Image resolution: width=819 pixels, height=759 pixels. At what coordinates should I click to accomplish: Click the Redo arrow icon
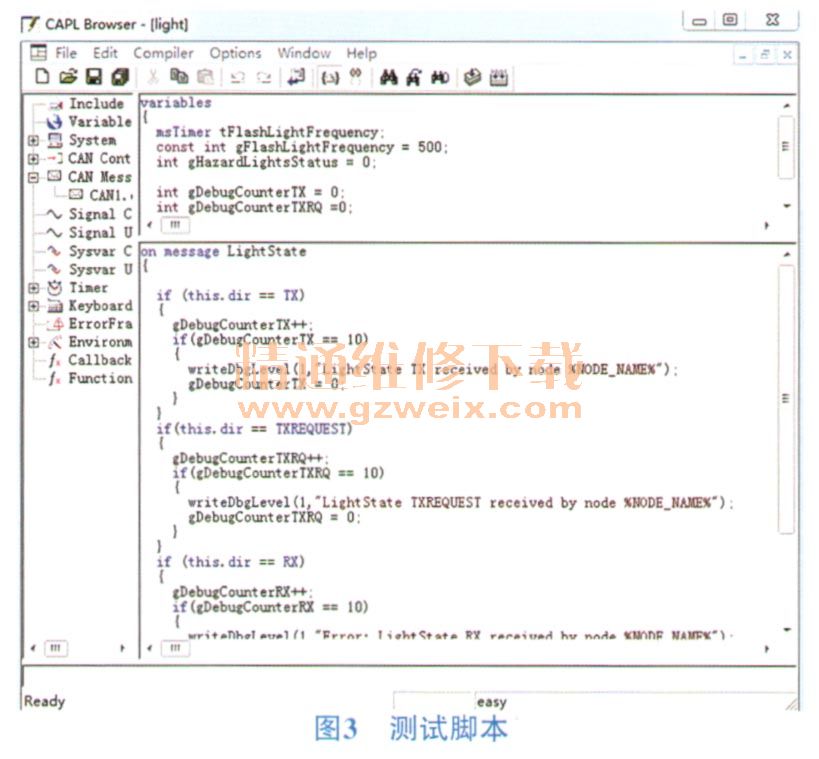point(264,78)
